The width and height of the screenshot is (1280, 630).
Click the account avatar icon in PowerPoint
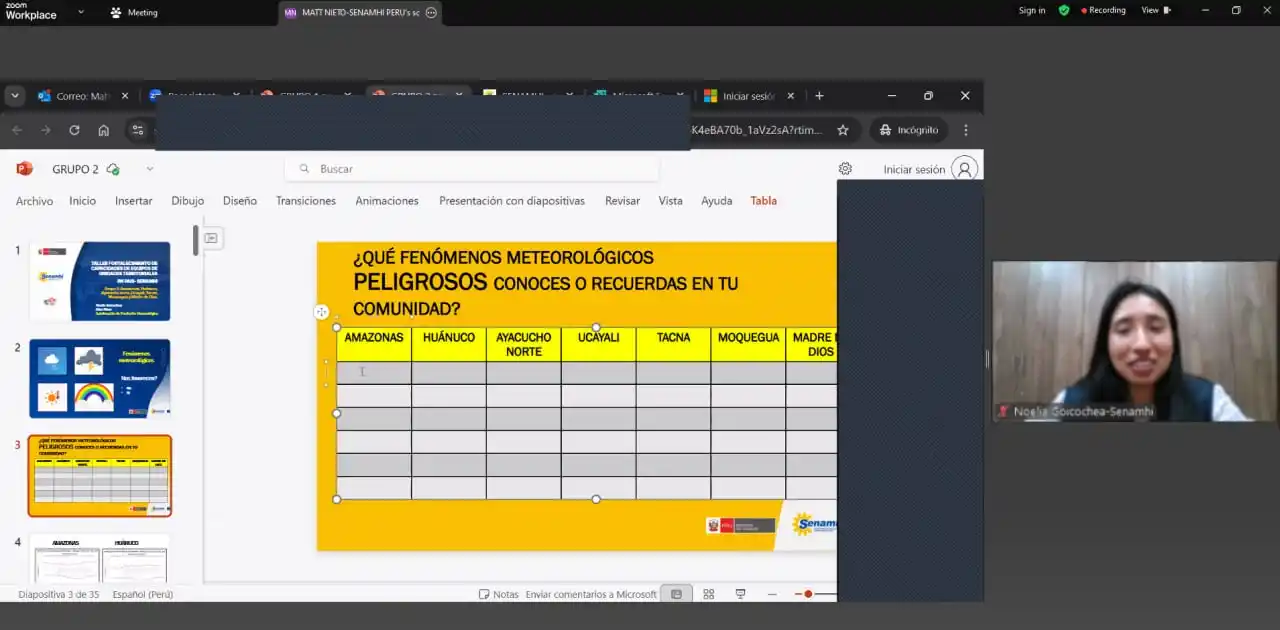point(964,169)
